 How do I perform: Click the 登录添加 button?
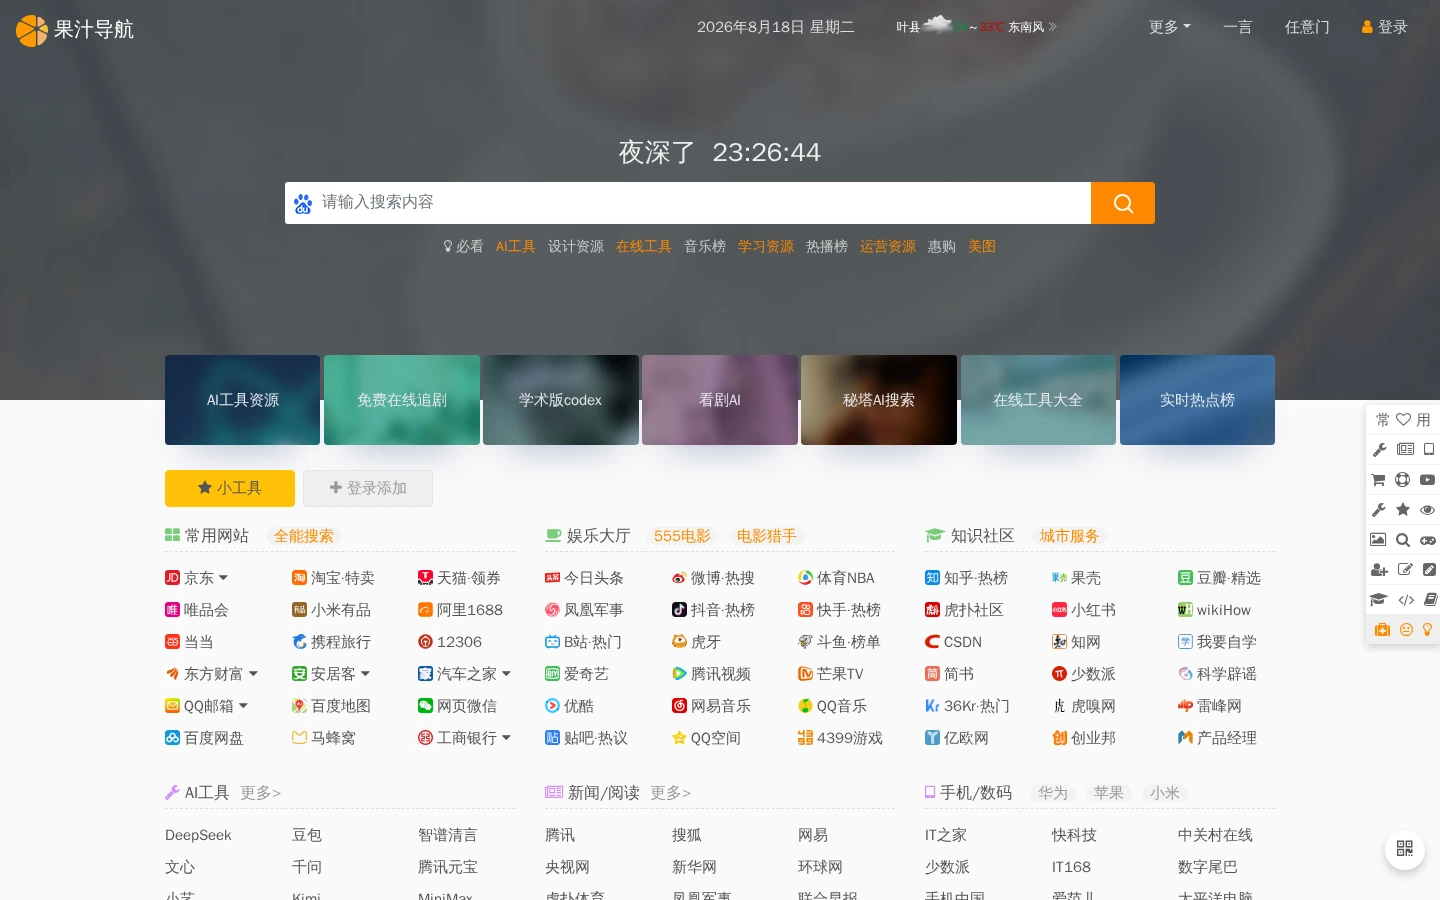[368, 488]
